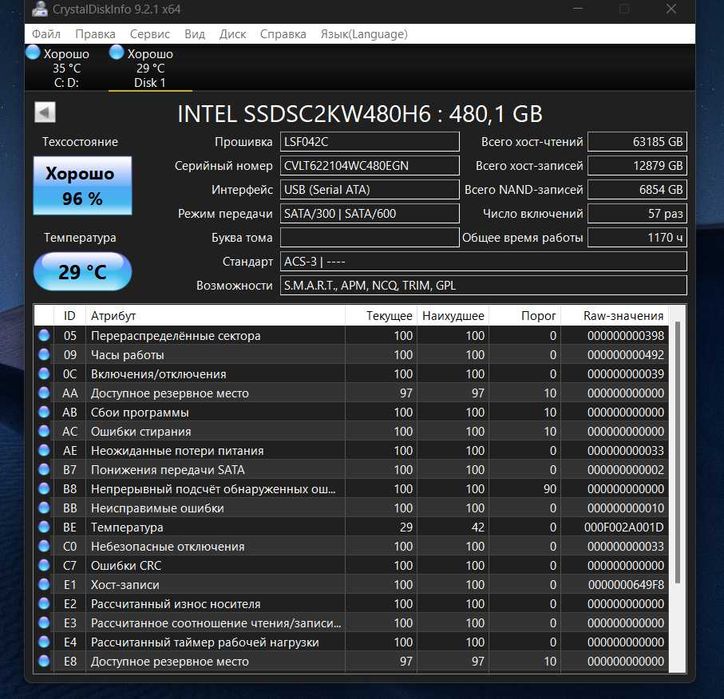The image size is (724, 699).
Task: Select the Неожиданные потери питания attribute text
Action: (177, 451)
